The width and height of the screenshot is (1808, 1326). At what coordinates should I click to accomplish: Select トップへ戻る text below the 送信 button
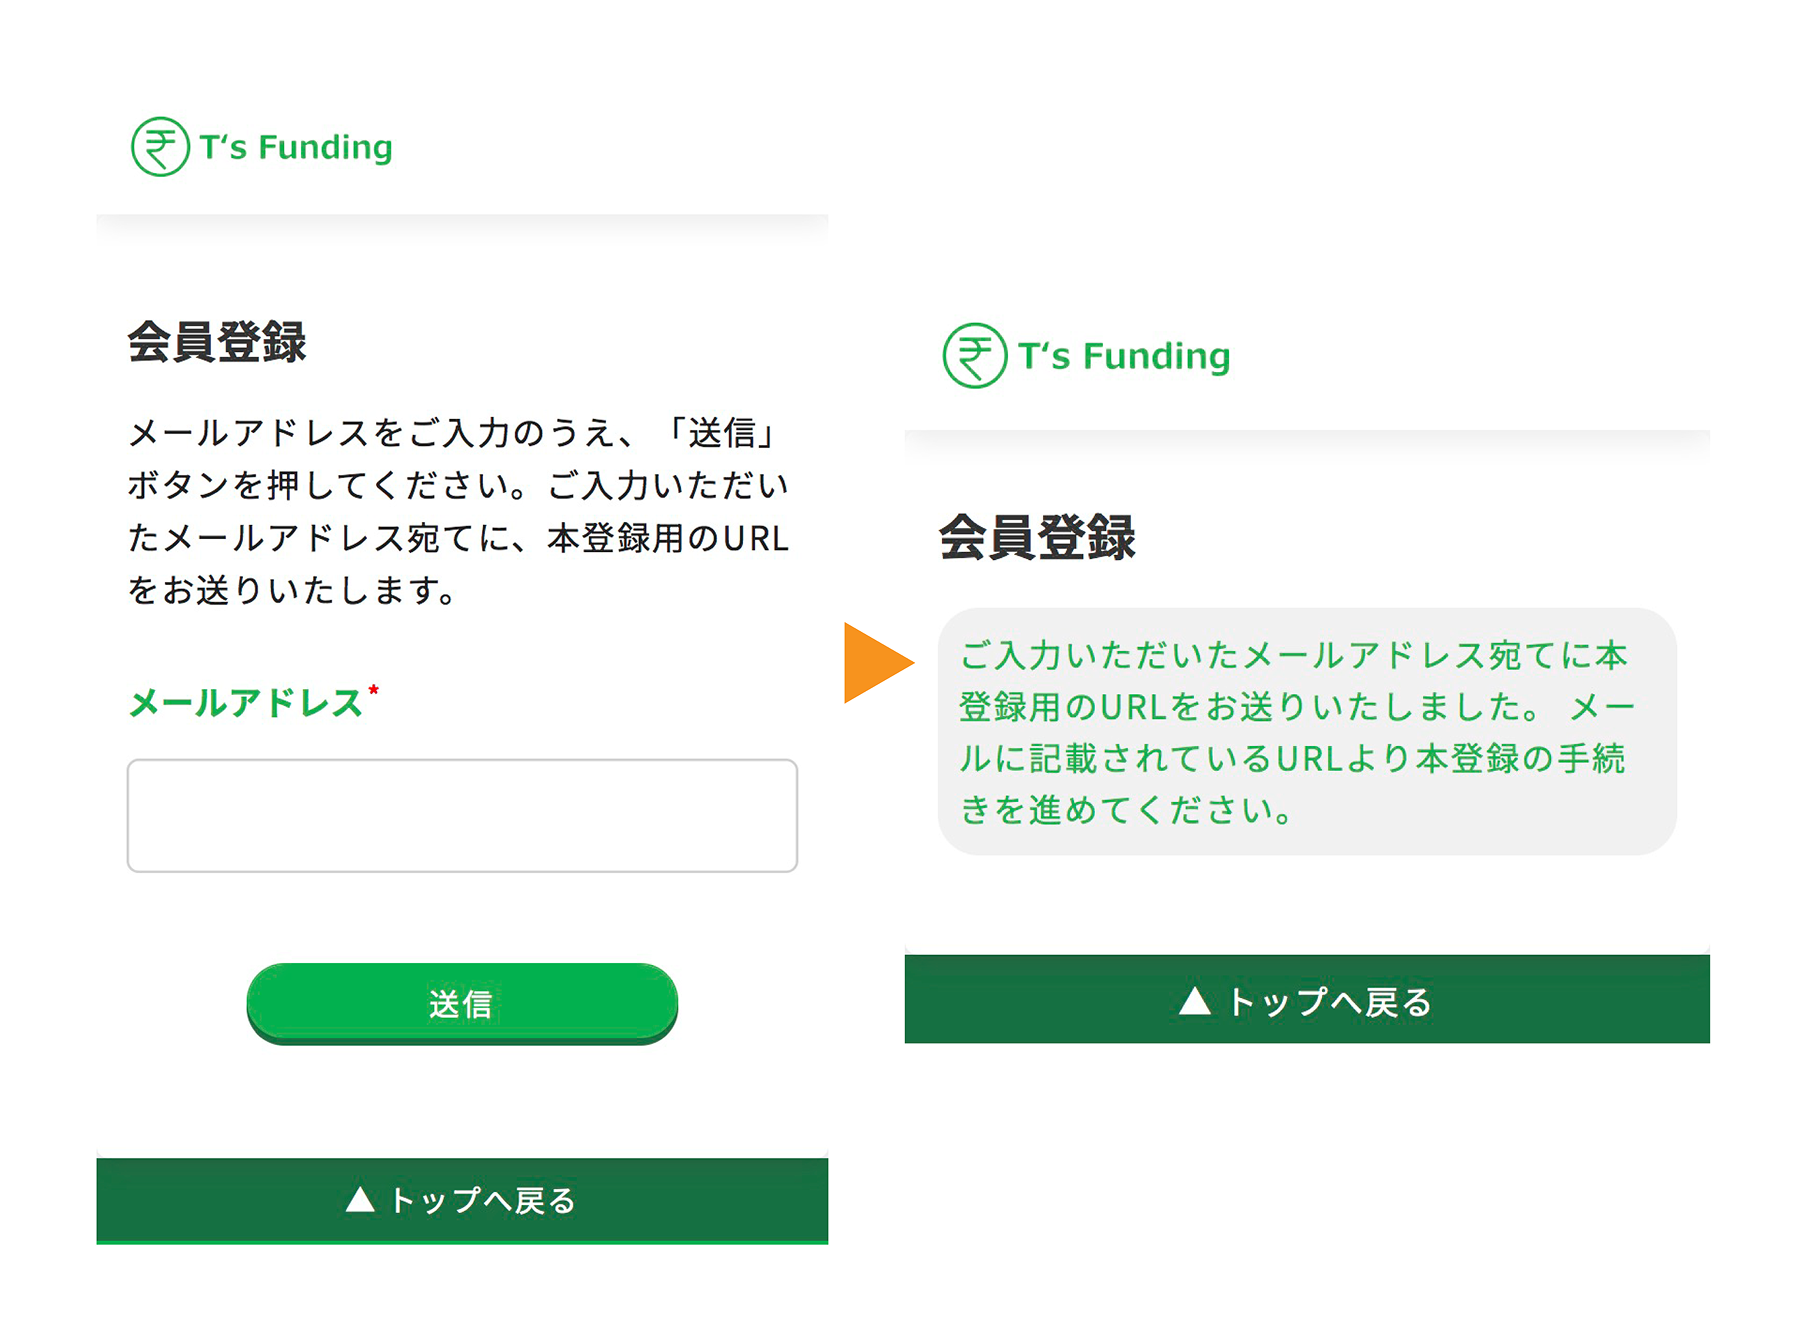pyautogui.click(x=483, y=1200)
